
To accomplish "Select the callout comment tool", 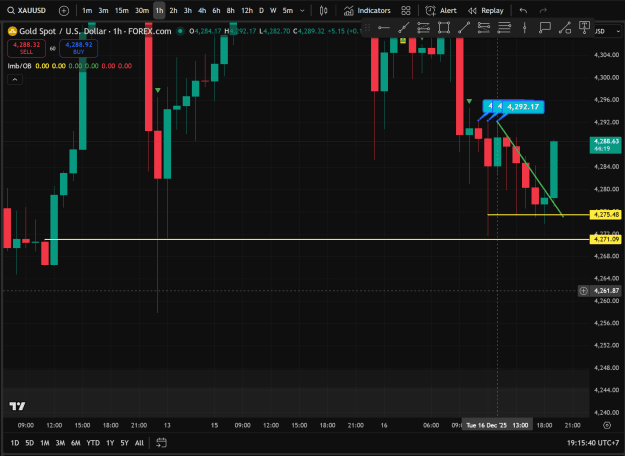I will [544, 28].
